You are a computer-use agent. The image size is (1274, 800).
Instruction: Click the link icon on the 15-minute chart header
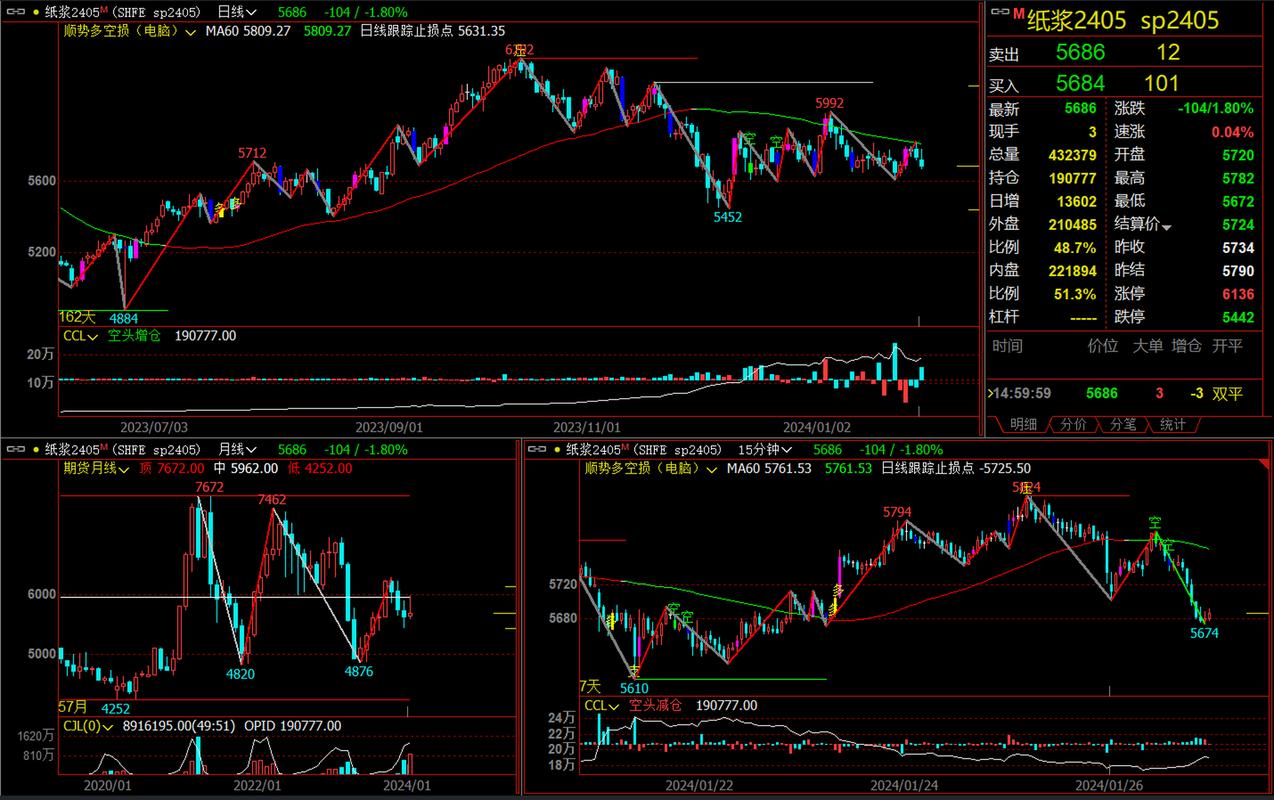(538, 450)
